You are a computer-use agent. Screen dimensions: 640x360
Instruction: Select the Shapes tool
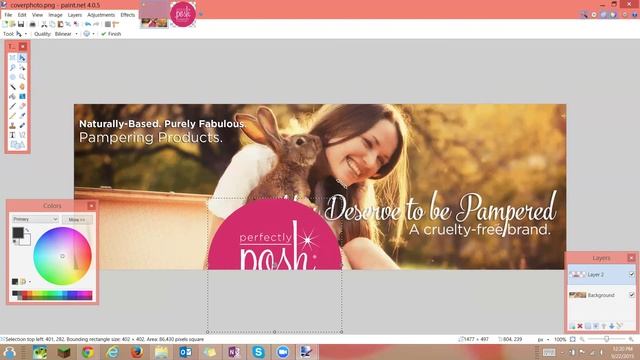click(17, 144)
